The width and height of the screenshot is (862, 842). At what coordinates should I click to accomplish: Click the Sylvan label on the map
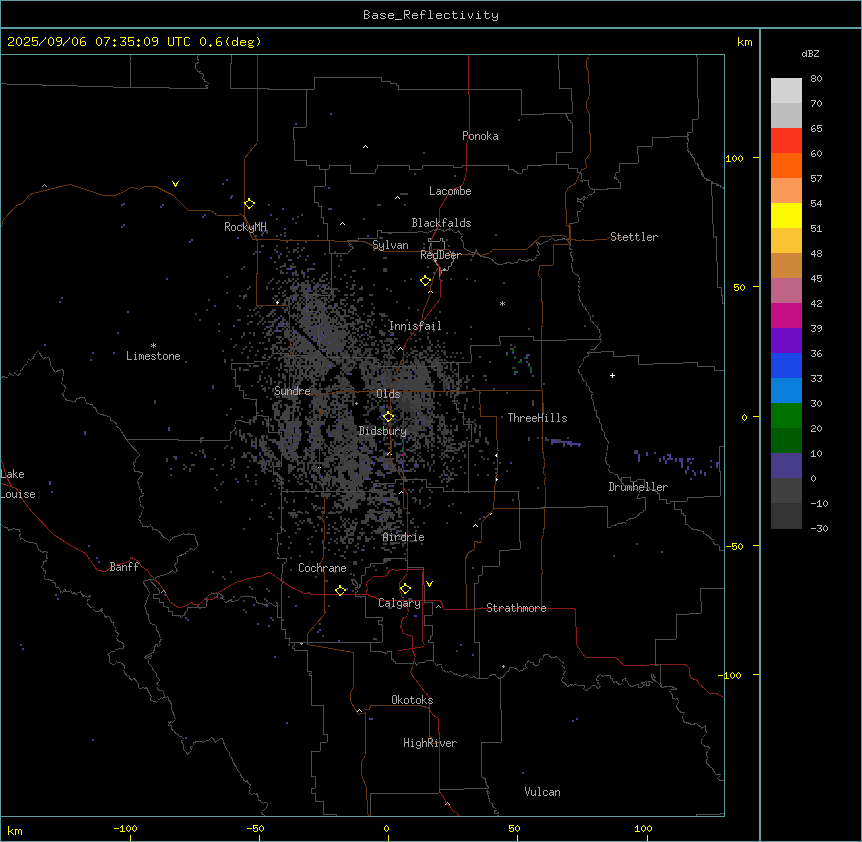coord(390,245)
